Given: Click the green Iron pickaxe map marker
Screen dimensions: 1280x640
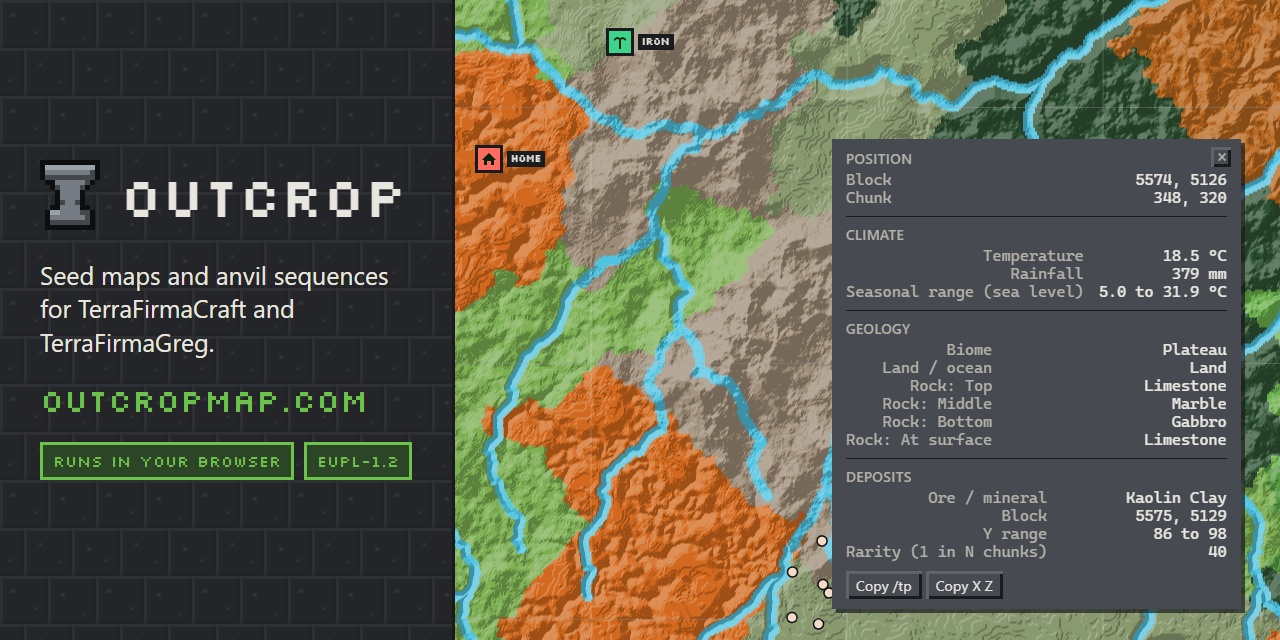Looking at the screenshot, I should click(x=620, y=42).
